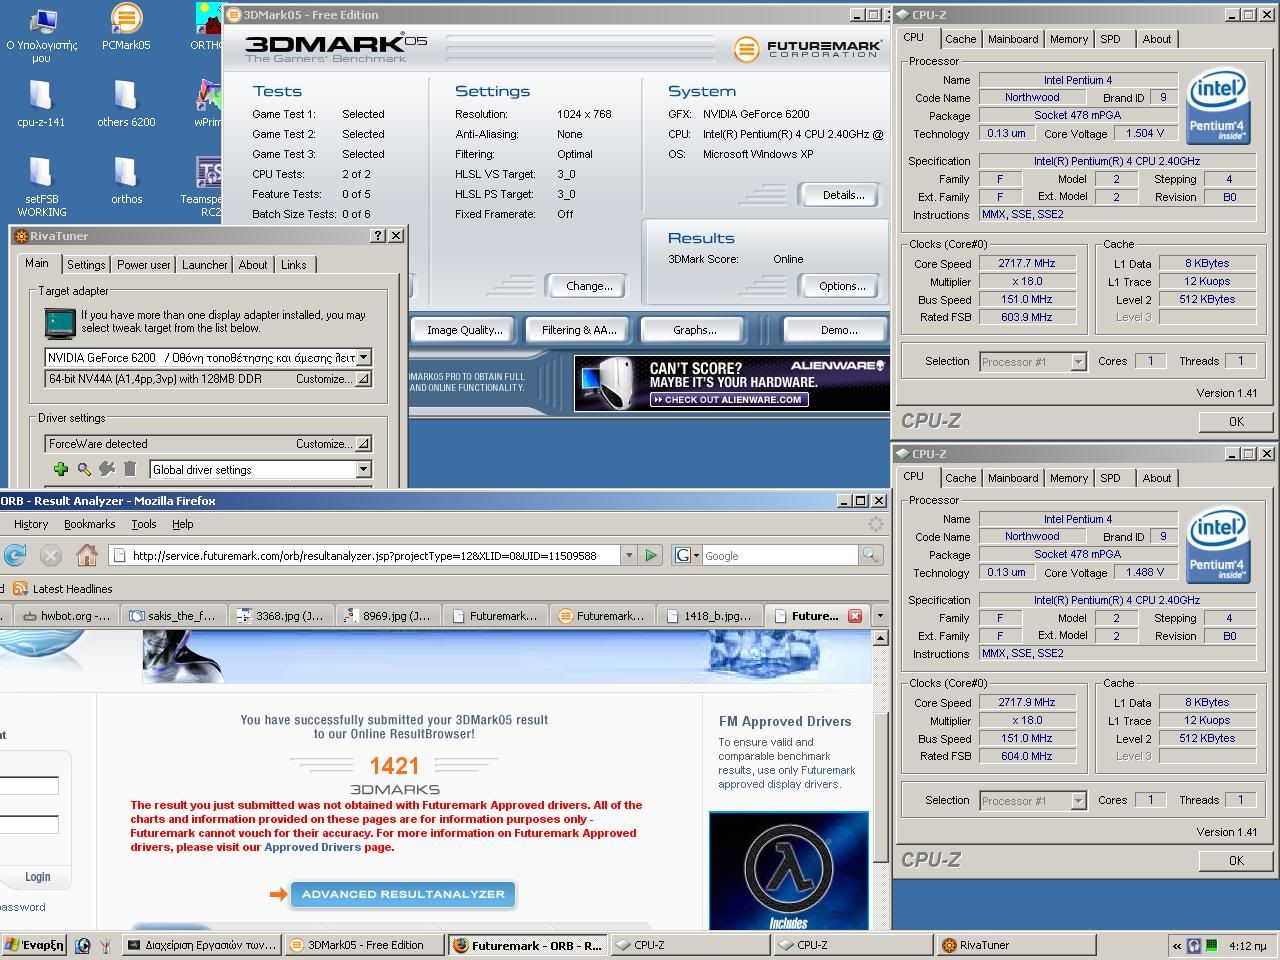The height and width of the screenshot is (960, 1280).
Task: Click the trash delete icon in RivaTuner
Action: coord(130,469)
